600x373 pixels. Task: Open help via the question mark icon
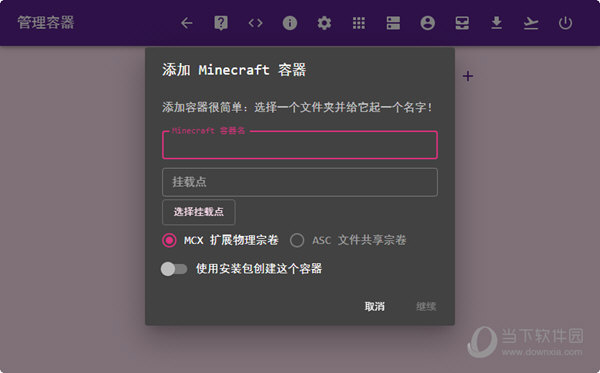click(221, 23)
